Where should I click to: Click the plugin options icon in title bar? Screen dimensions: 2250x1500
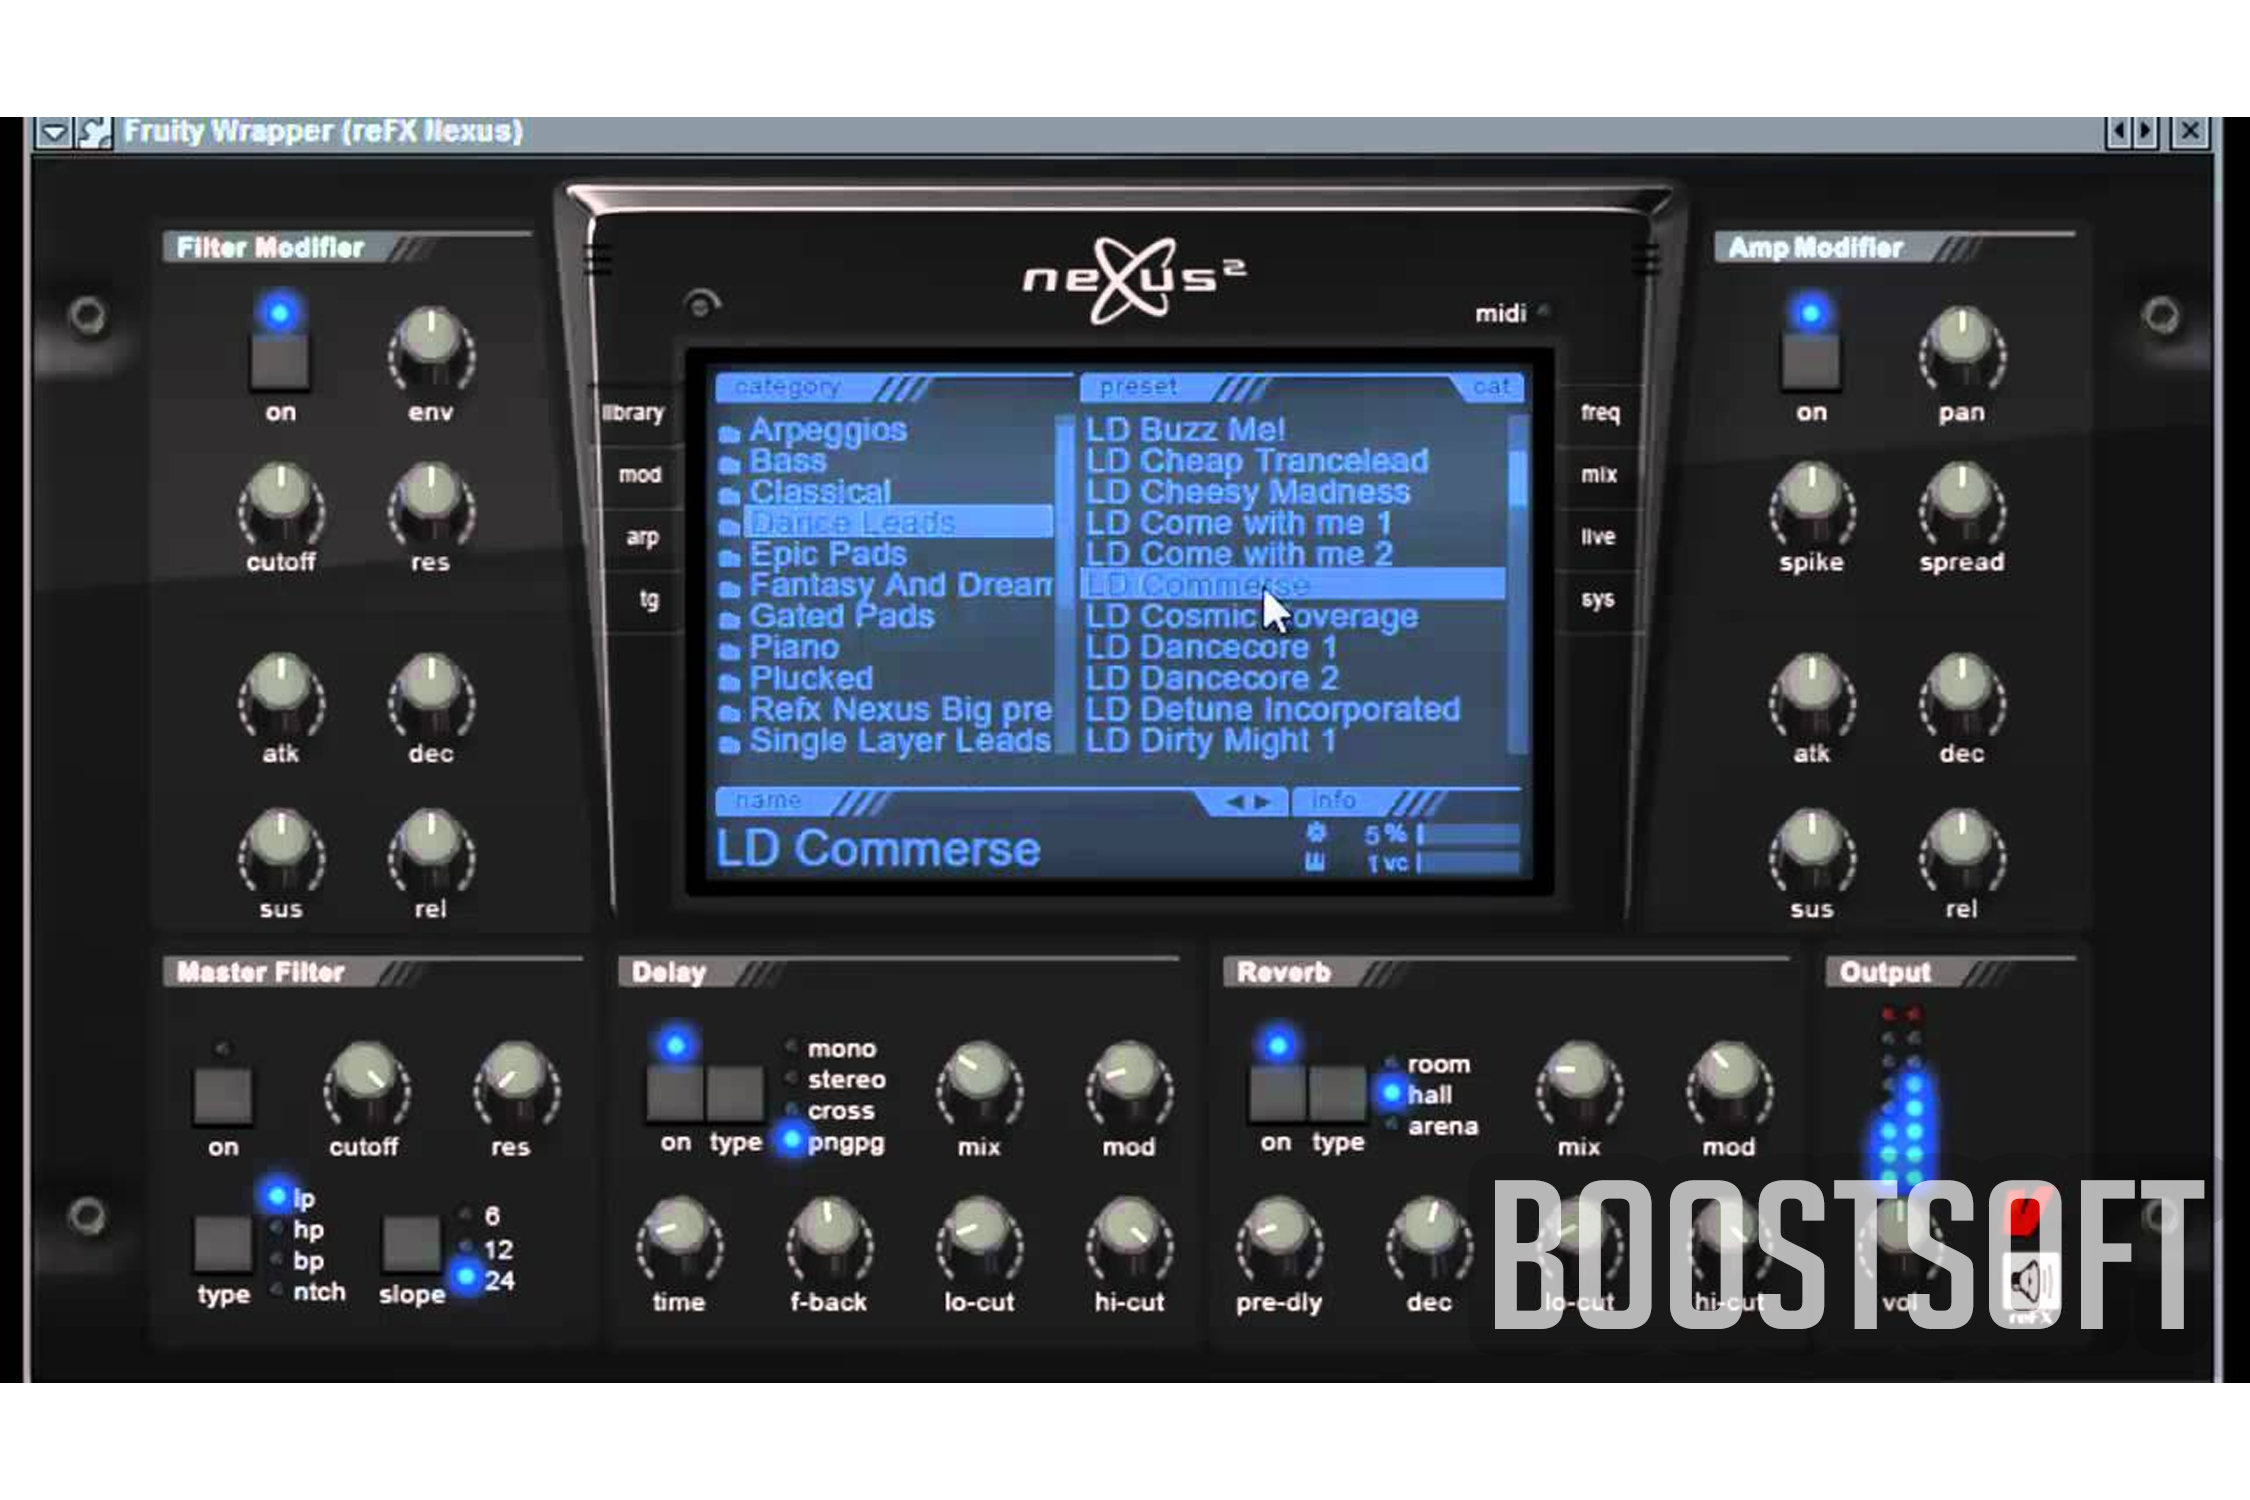click(x=95, y=132)
